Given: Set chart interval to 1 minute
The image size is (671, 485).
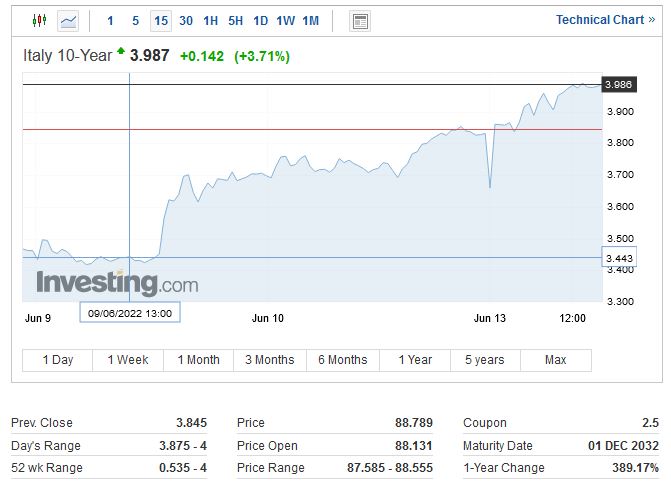Looking at the screenshot, I should 110,20.
